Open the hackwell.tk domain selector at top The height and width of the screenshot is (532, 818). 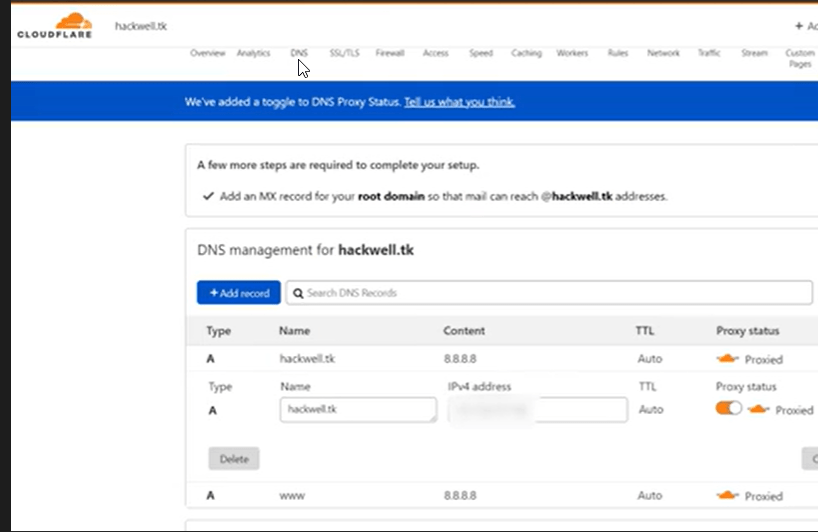pyautogui.click(x=141, y=24)
